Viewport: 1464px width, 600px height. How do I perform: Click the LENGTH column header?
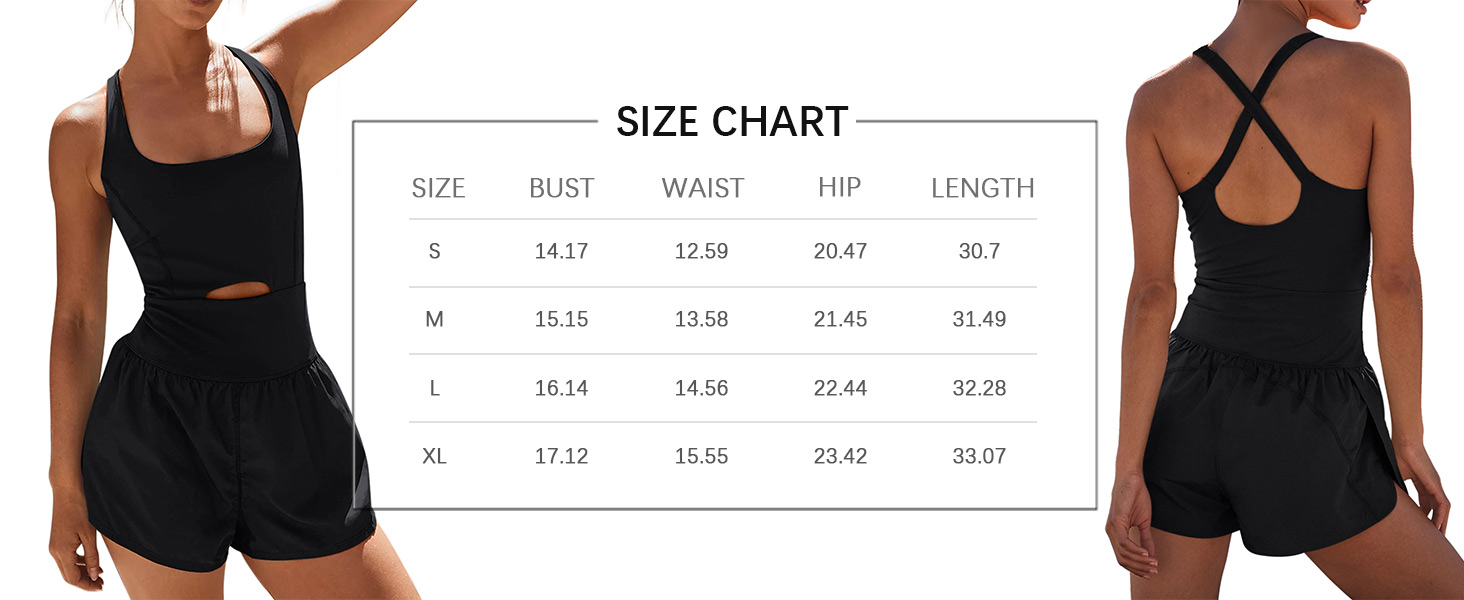pos(982,188)
